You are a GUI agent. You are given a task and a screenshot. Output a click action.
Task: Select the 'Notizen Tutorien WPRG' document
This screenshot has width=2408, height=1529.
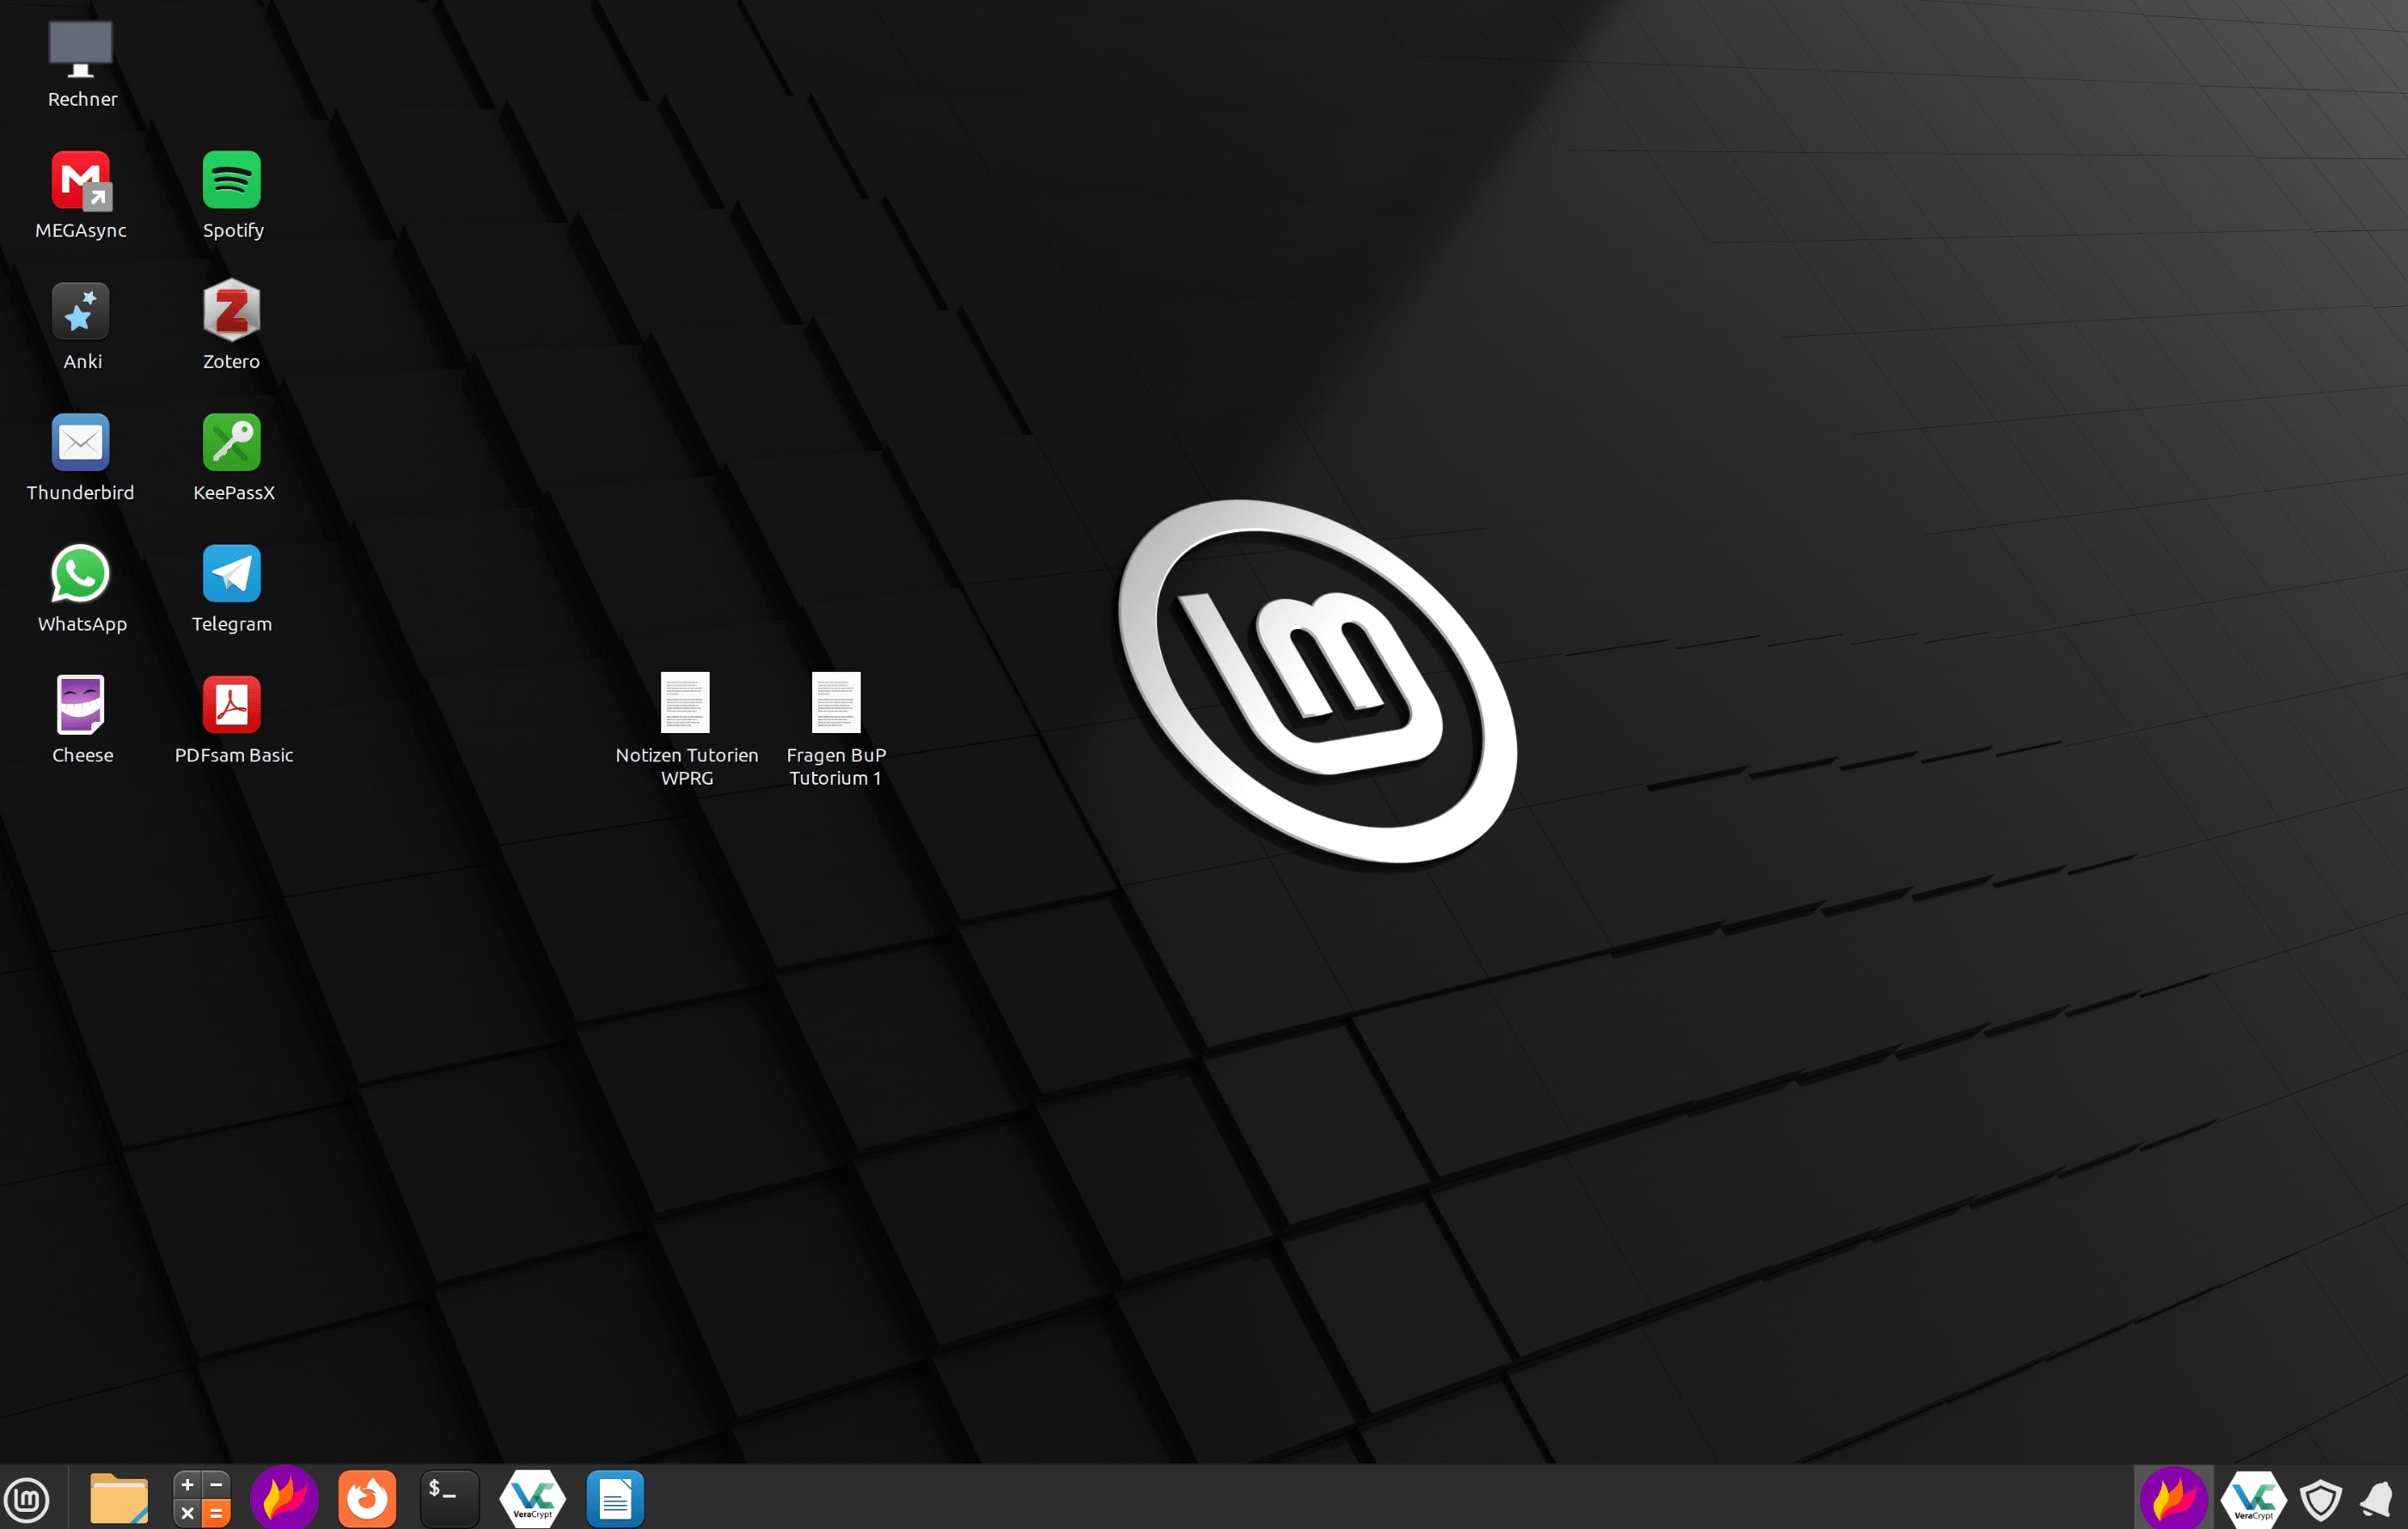[x=685, y=703]
